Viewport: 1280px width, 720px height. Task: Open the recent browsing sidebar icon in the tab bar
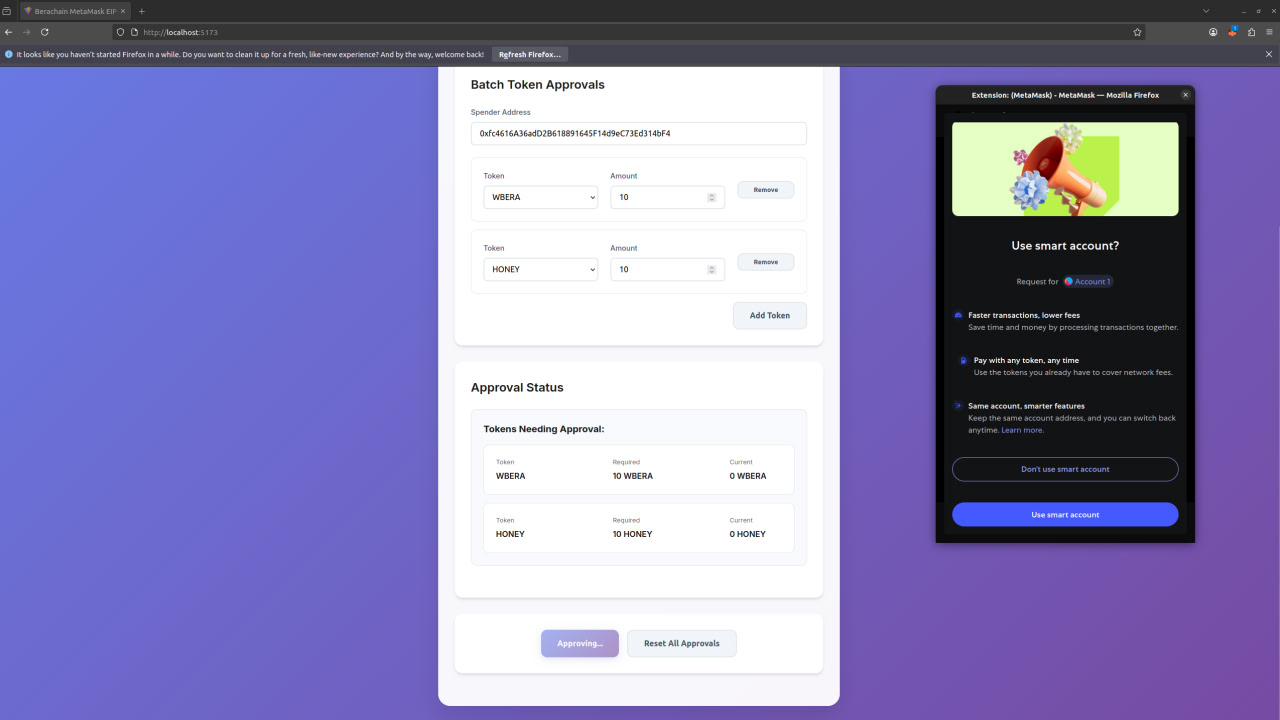tap(7, 10)
